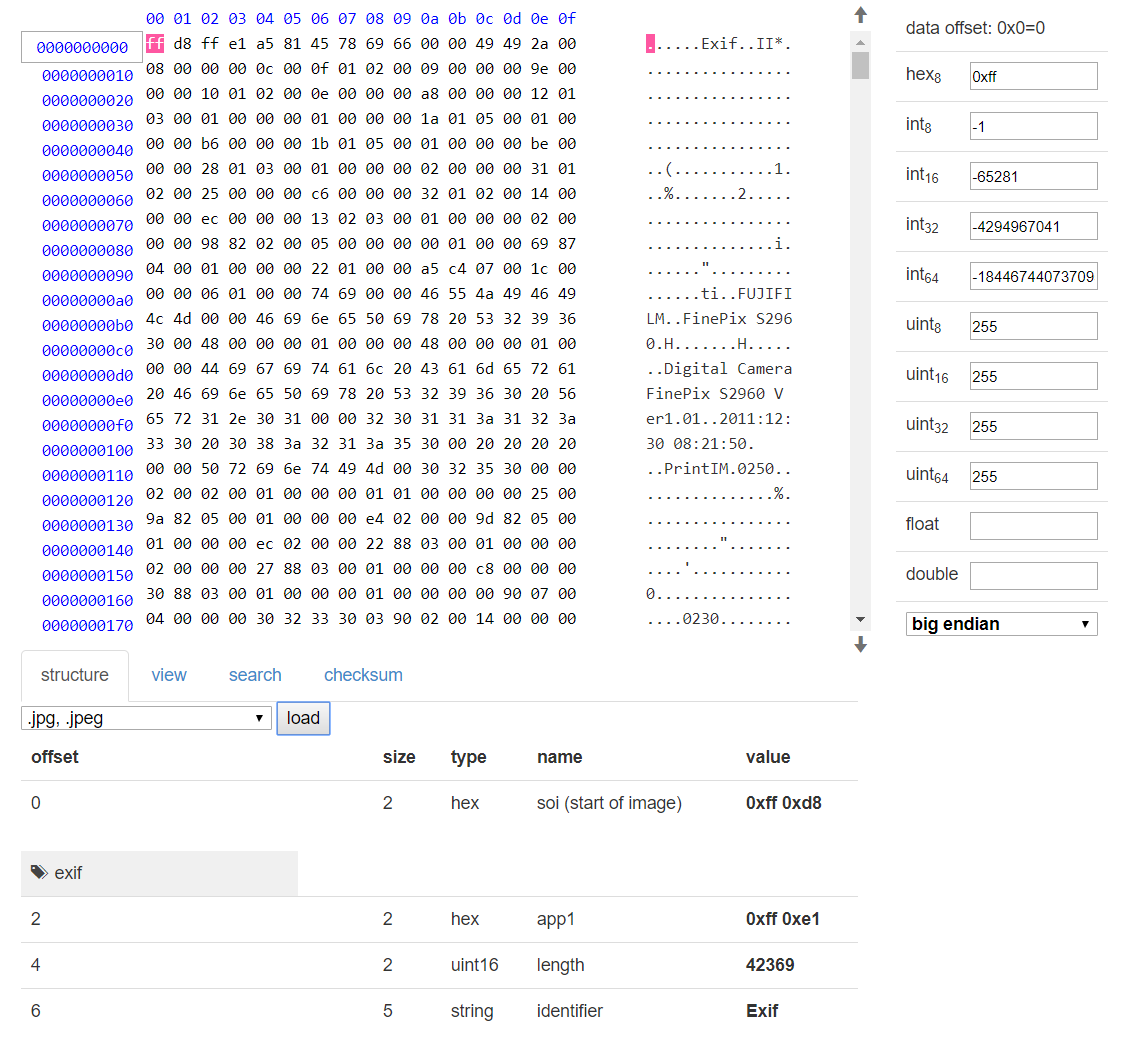1125x1050 pixels.
Task: Click the uint16 value field
Action: click(1033, 376)
